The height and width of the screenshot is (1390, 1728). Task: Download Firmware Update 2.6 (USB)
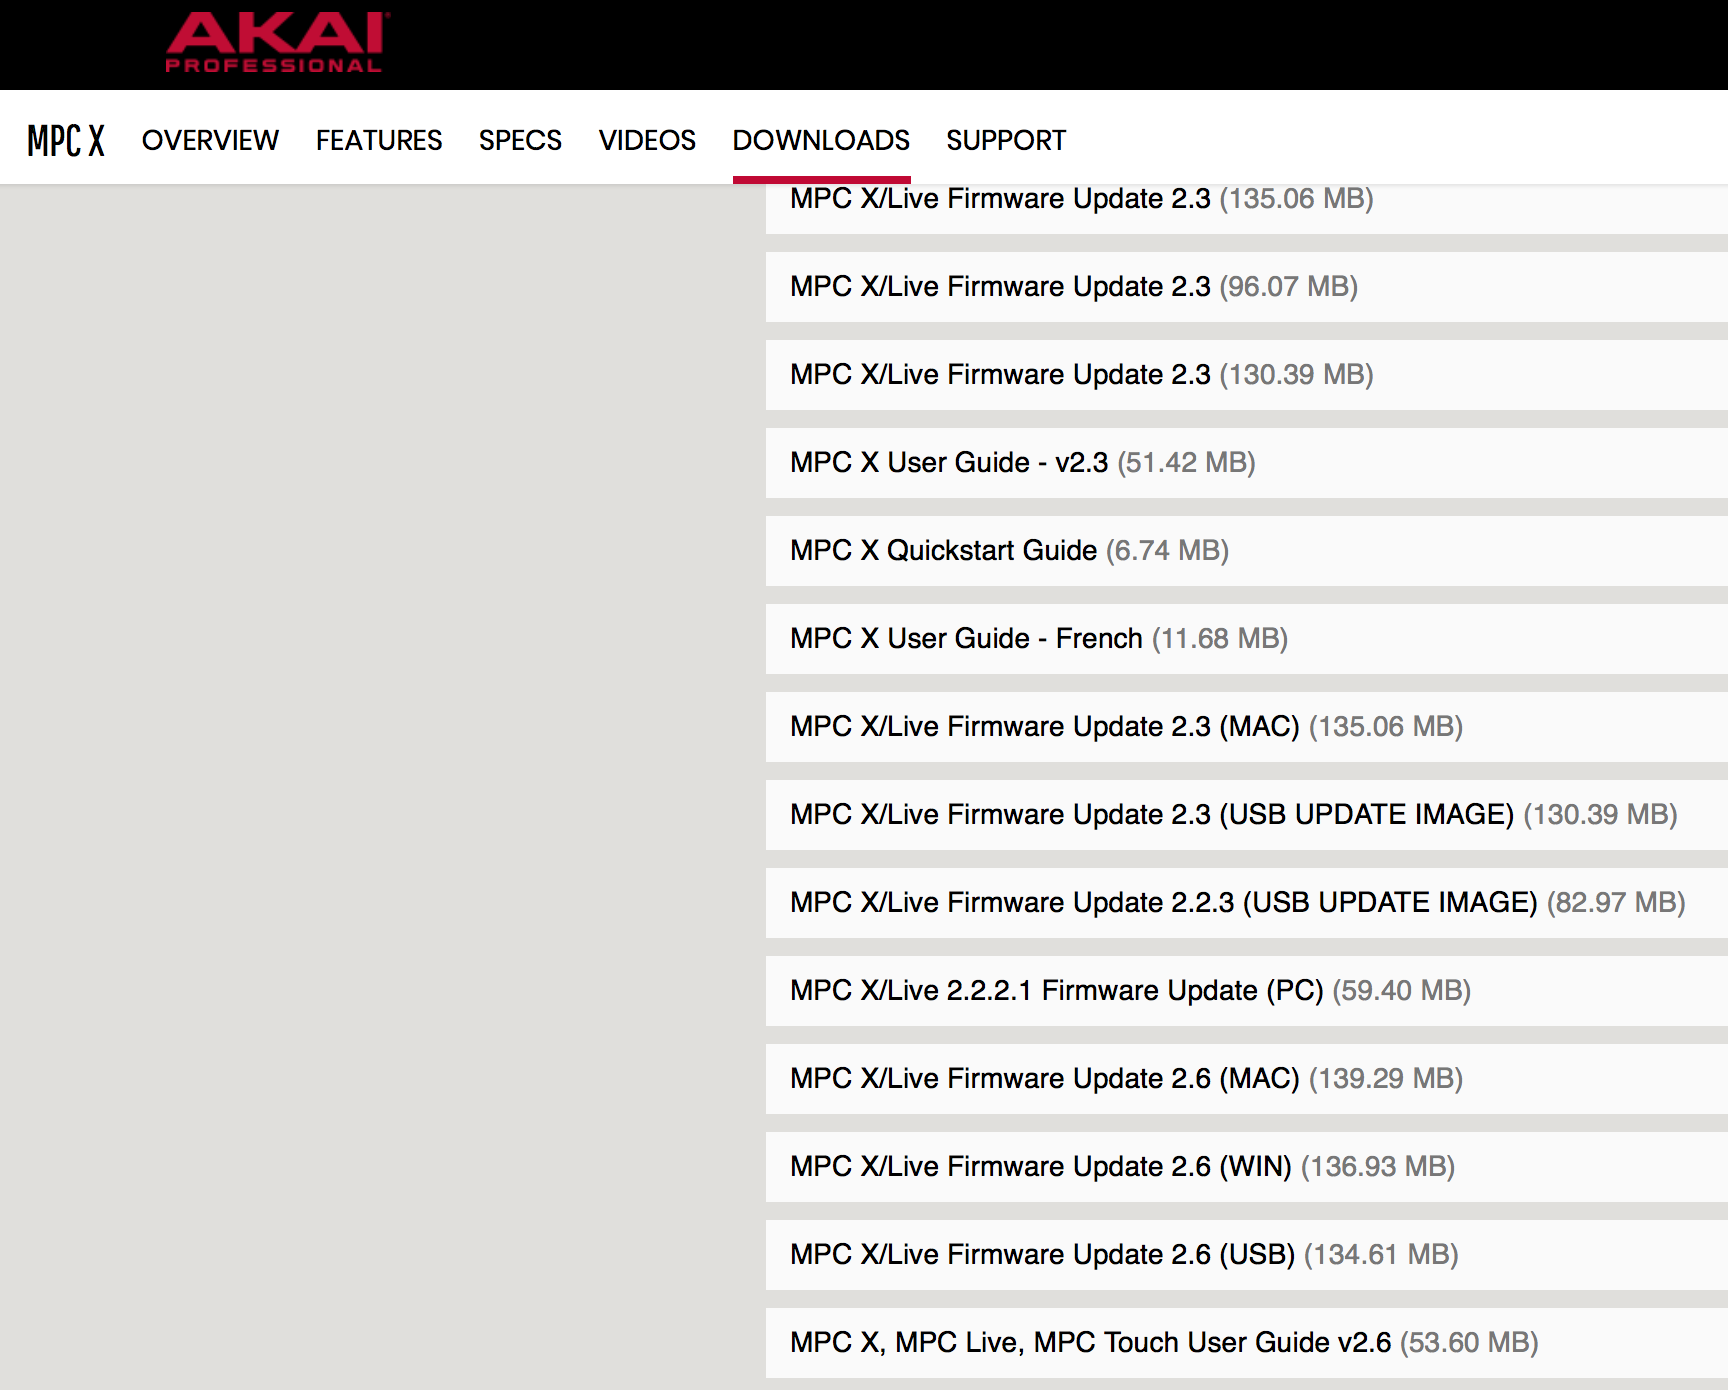[1247, 1255]
